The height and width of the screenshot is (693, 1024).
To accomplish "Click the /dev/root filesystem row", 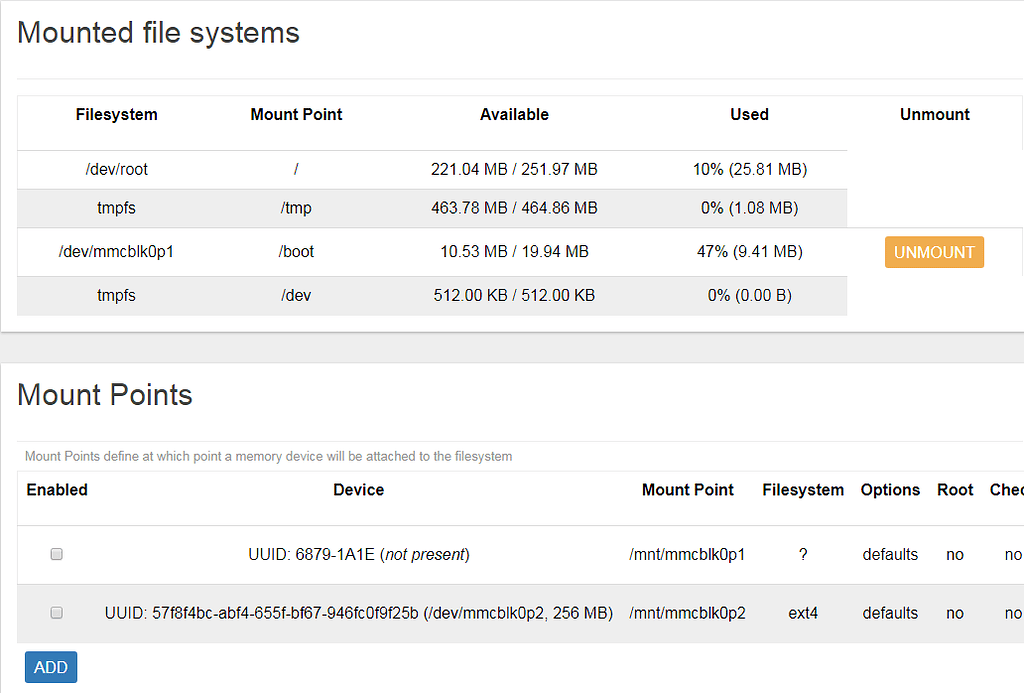I will [116, 169].
